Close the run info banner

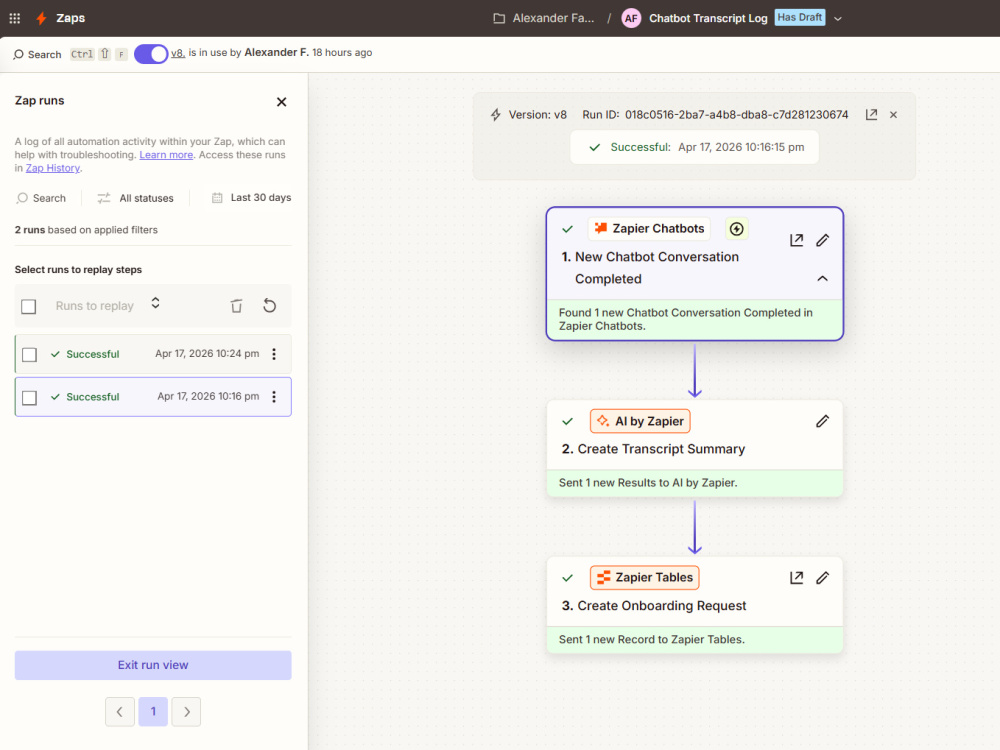(893, 115)
